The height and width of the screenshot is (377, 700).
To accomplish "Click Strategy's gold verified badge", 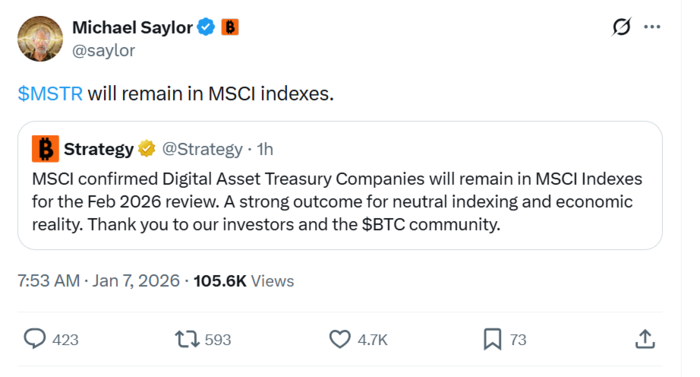I will coord(146,149).
